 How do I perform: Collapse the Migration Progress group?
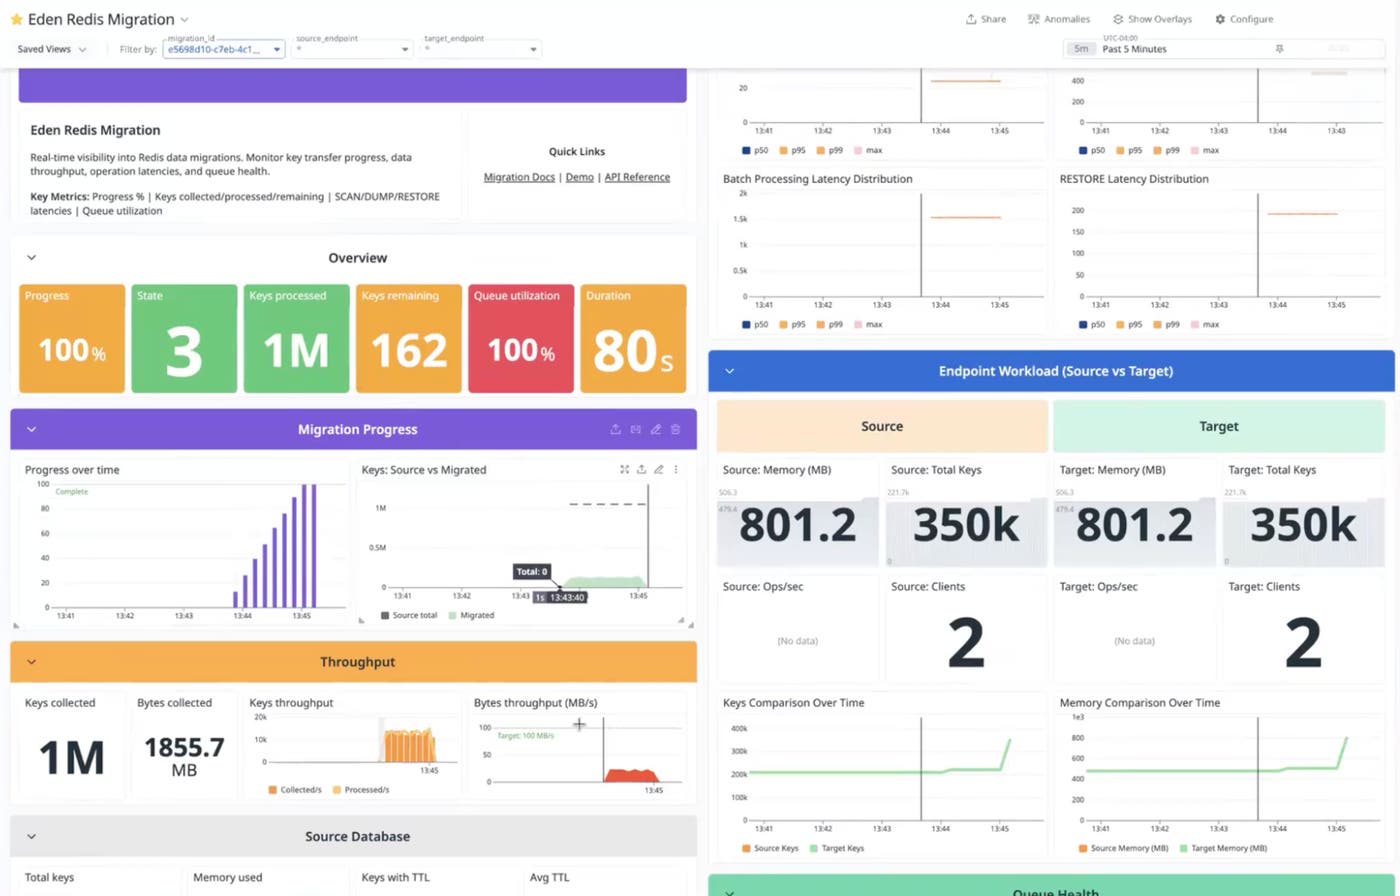point(31,429)
